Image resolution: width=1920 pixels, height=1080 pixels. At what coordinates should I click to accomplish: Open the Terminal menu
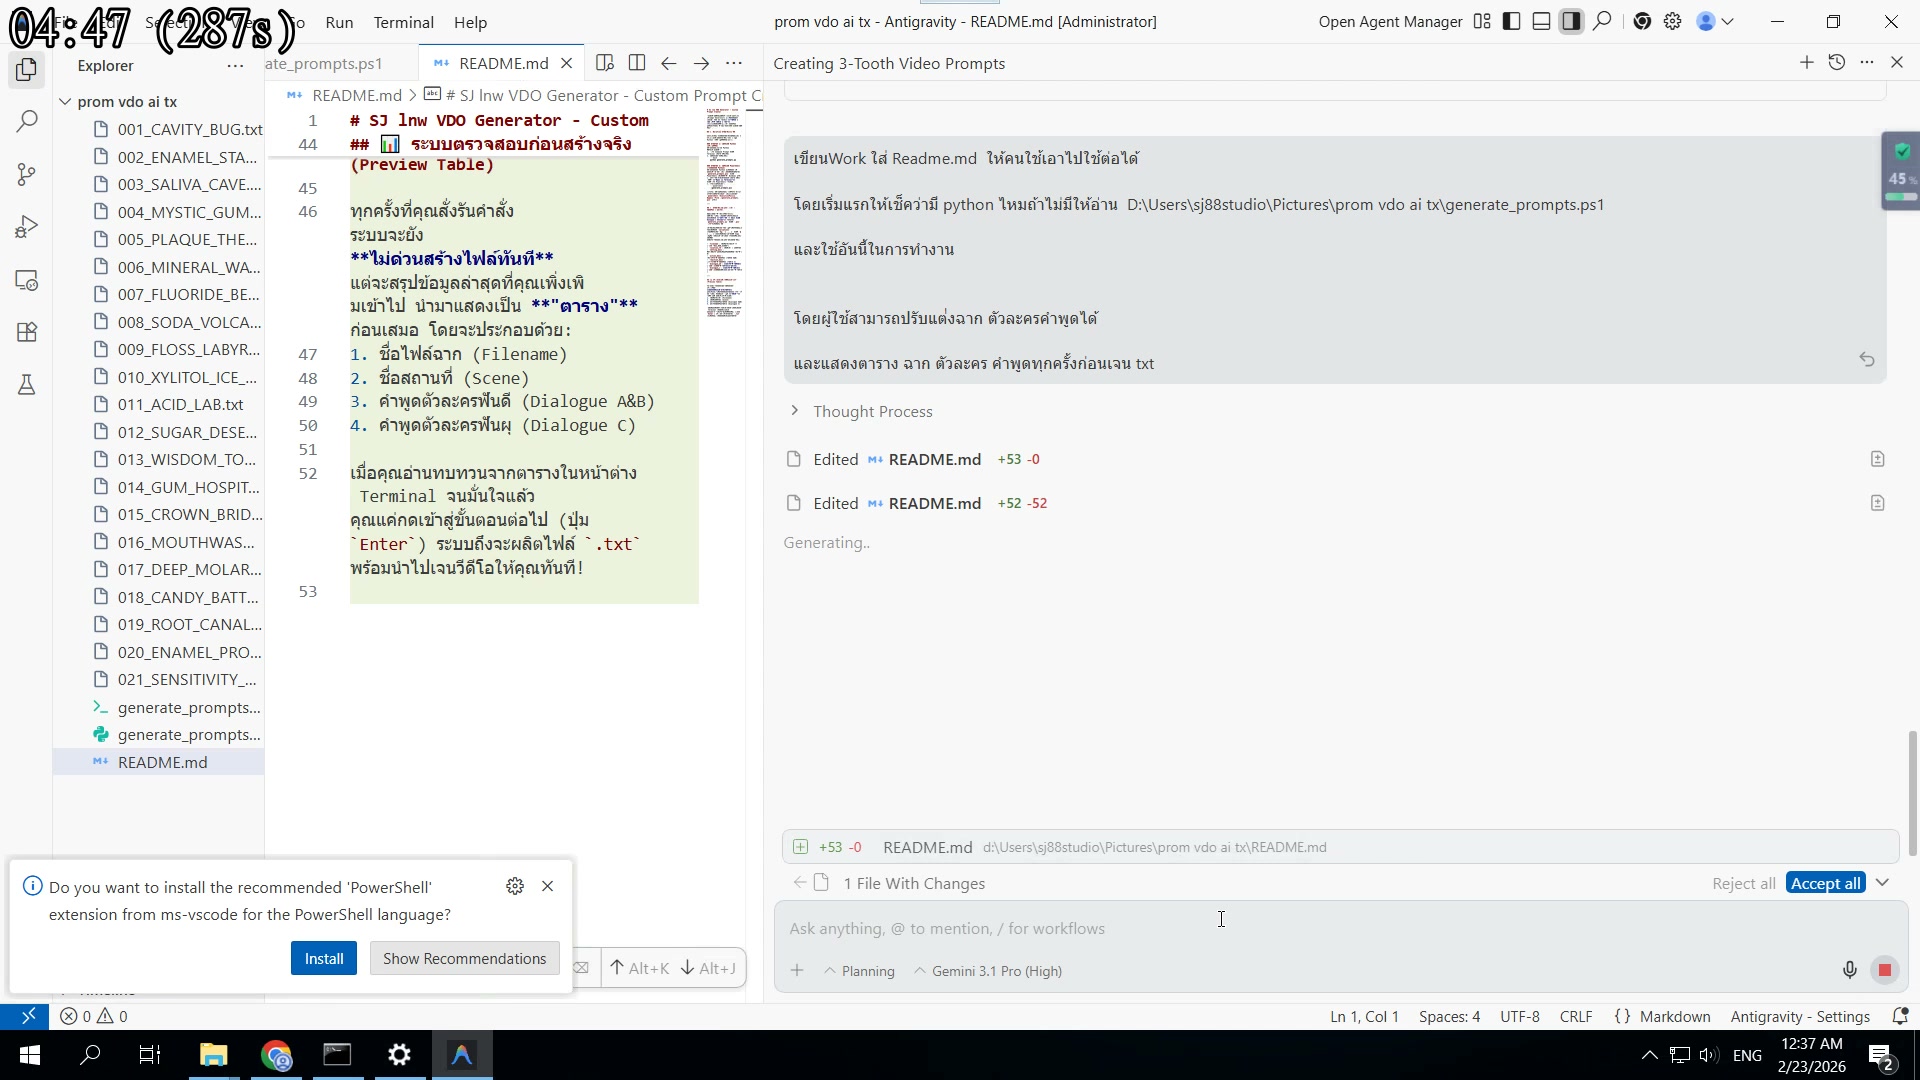(403, 22)
